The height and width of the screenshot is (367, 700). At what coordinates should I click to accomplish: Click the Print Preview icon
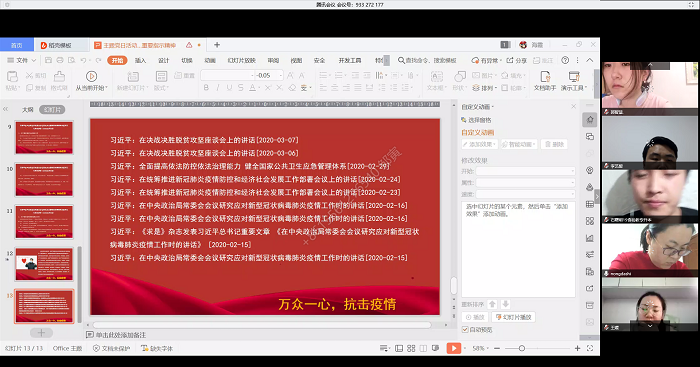coord(71,60)
